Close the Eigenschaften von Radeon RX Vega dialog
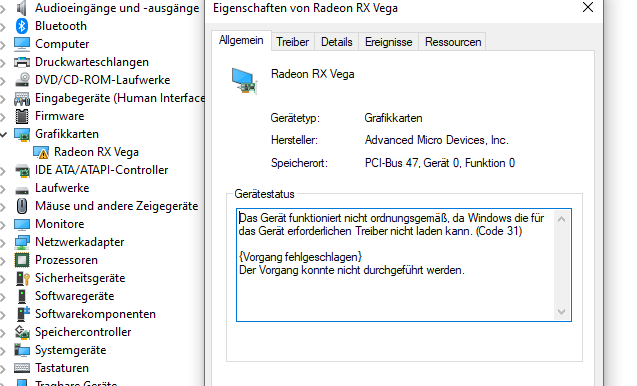 [587, 7]
